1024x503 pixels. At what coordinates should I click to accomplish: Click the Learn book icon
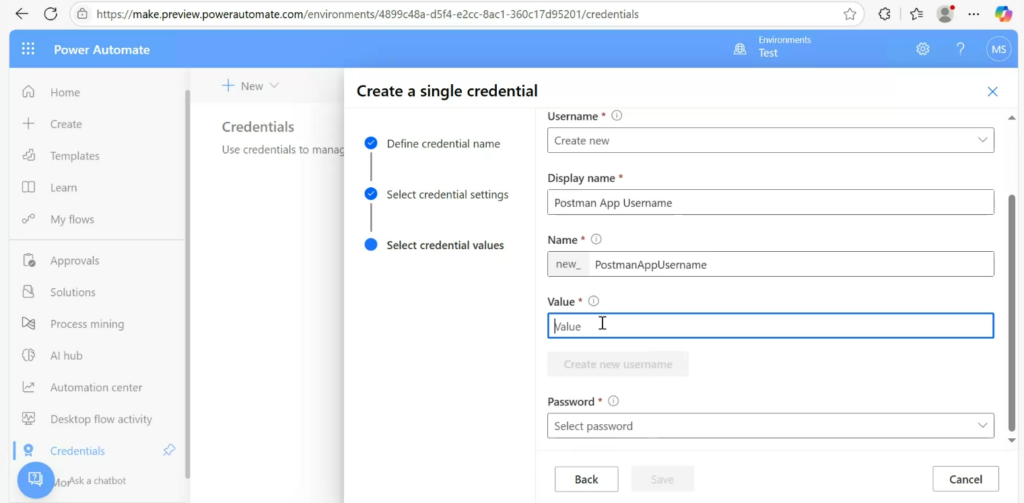point(28,187)
